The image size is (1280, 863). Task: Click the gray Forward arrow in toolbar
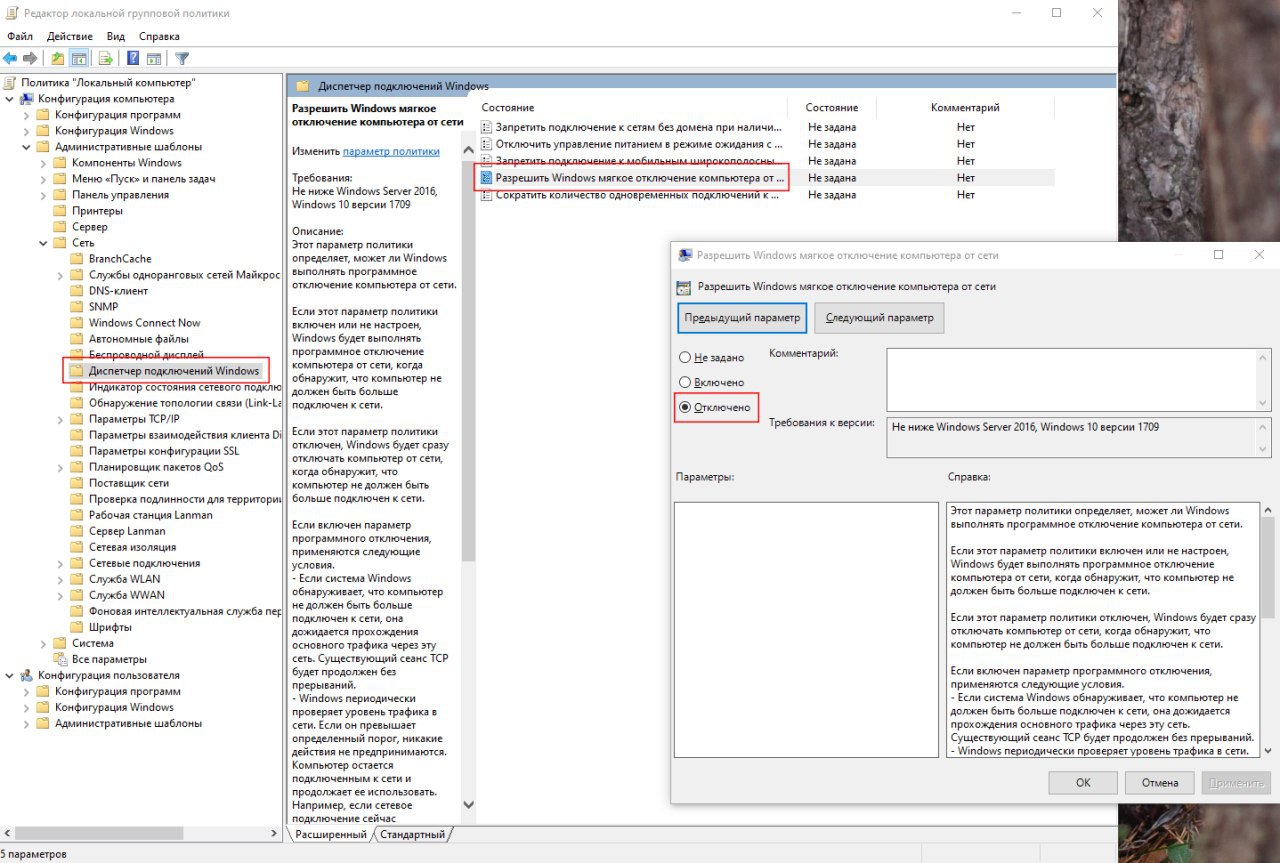pos(30,58)
